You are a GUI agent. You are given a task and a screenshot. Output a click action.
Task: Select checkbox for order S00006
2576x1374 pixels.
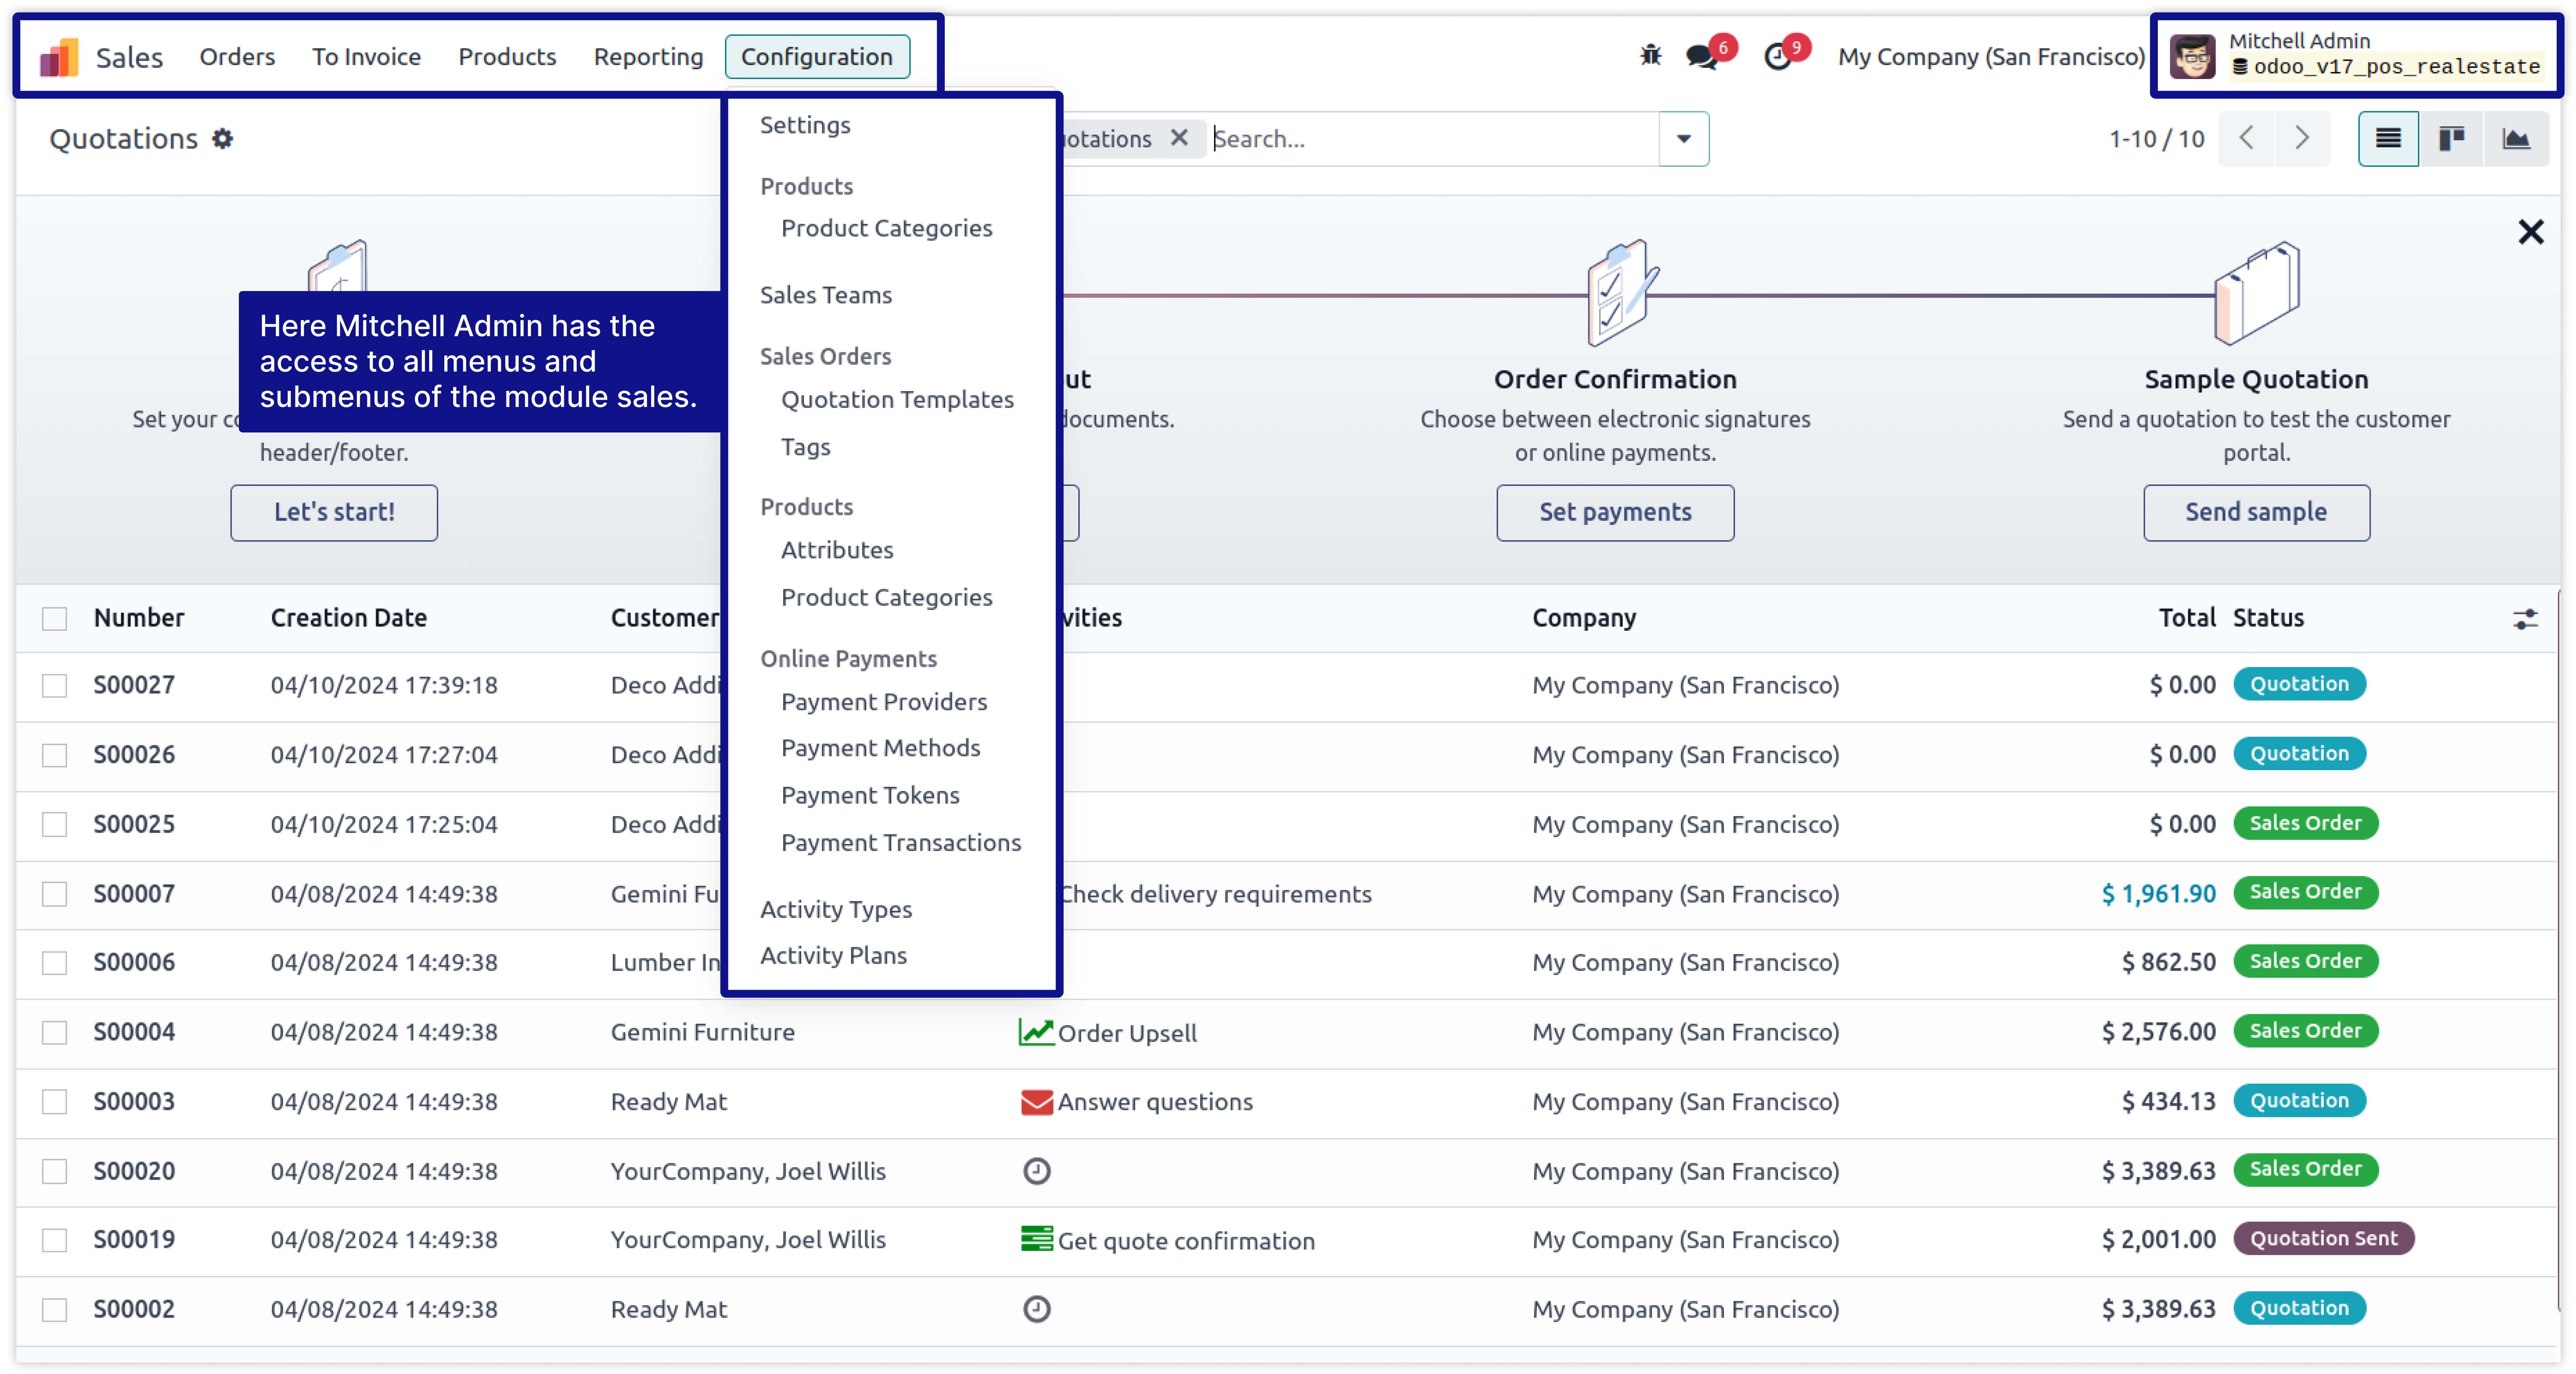[54, 963]
